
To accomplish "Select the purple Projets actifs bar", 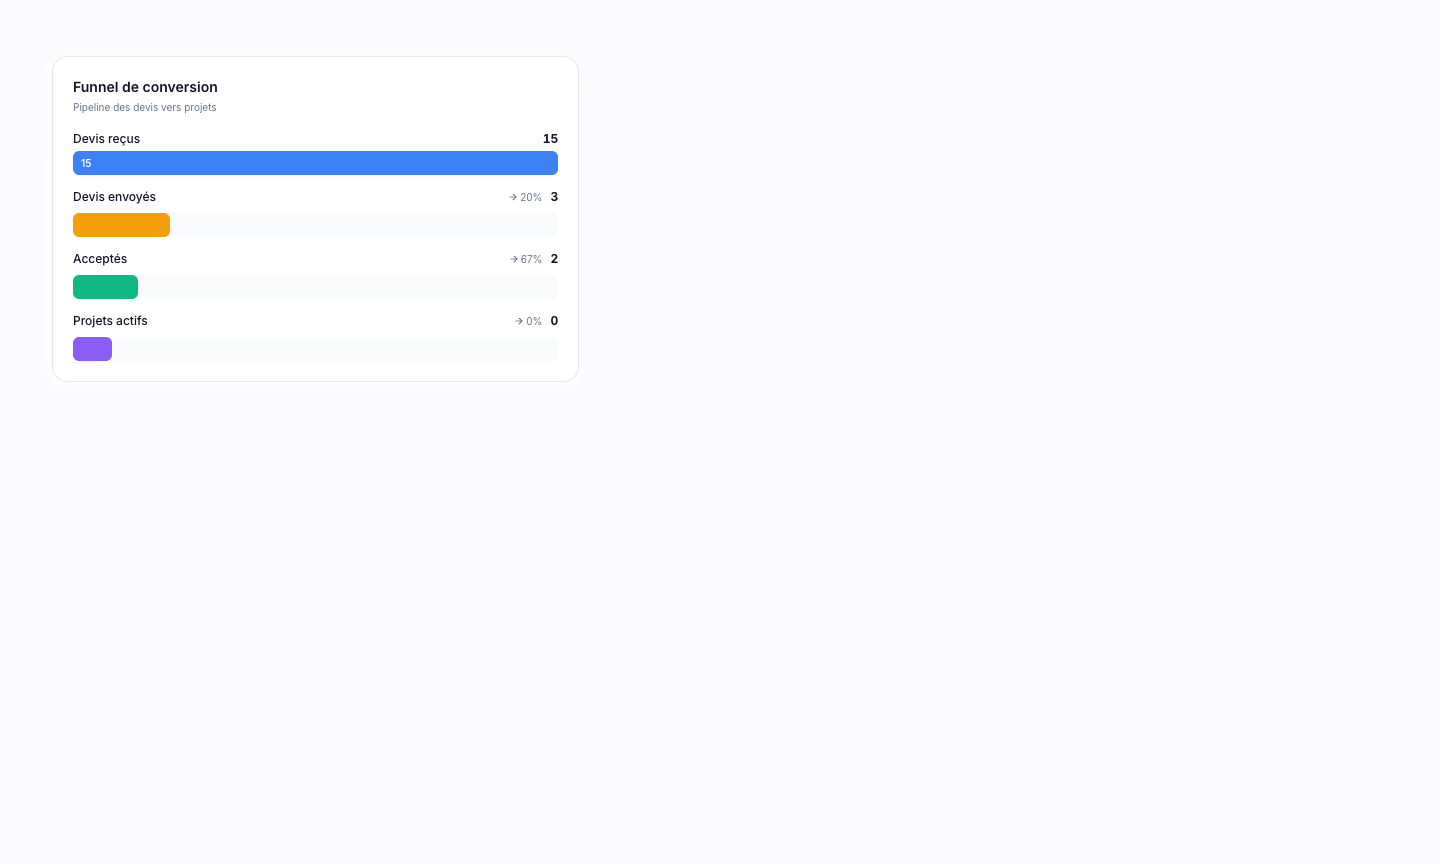I will click(x=92, y=349).
